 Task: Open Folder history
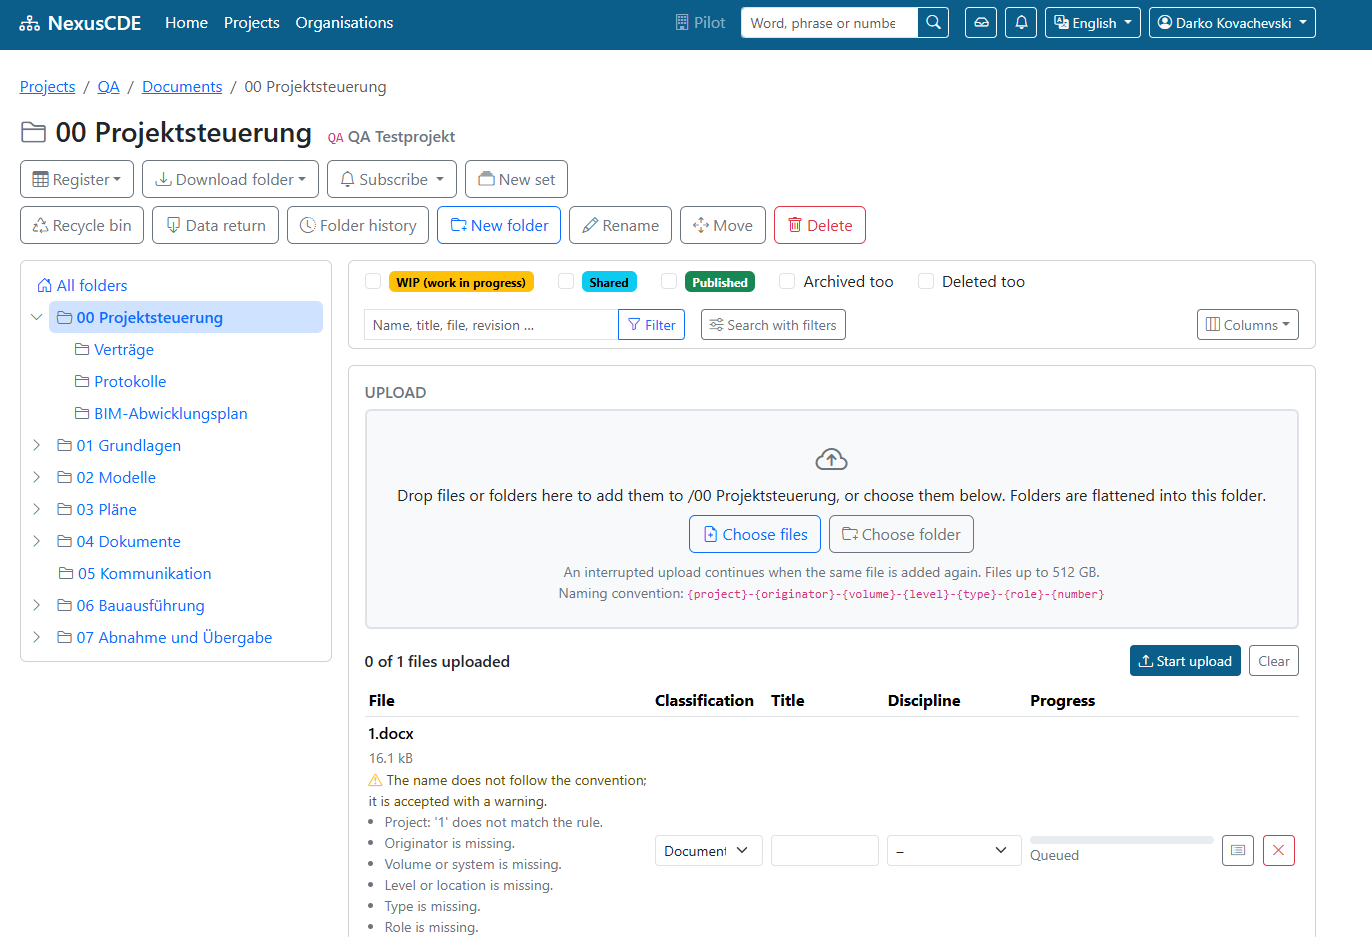pyautogui.click(x=358, y=225)
